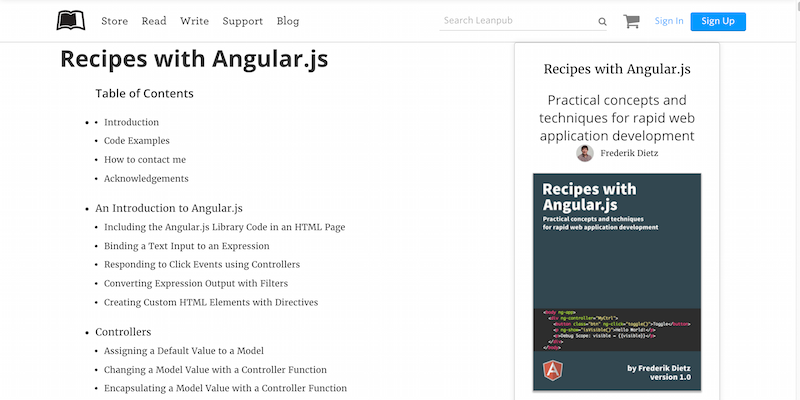Open the Write menu
The width and height of the screenshot is (800, 400).
point(194,21)
